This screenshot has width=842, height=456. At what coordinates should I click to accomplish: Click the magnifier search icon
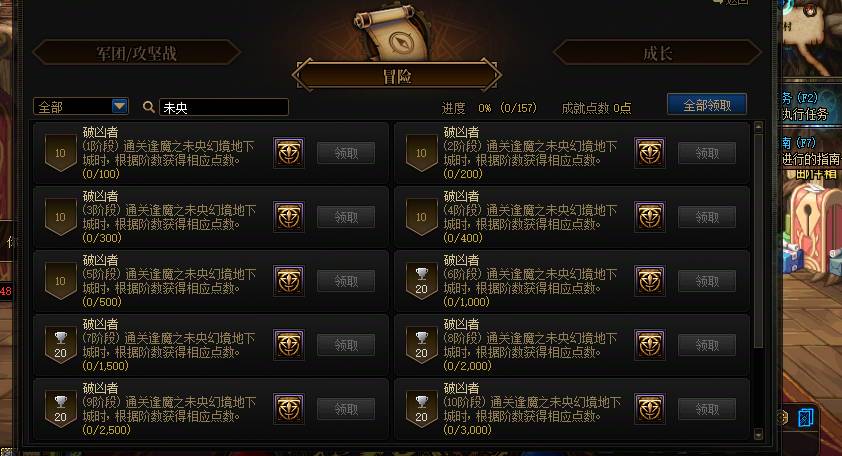coord(149,107)
